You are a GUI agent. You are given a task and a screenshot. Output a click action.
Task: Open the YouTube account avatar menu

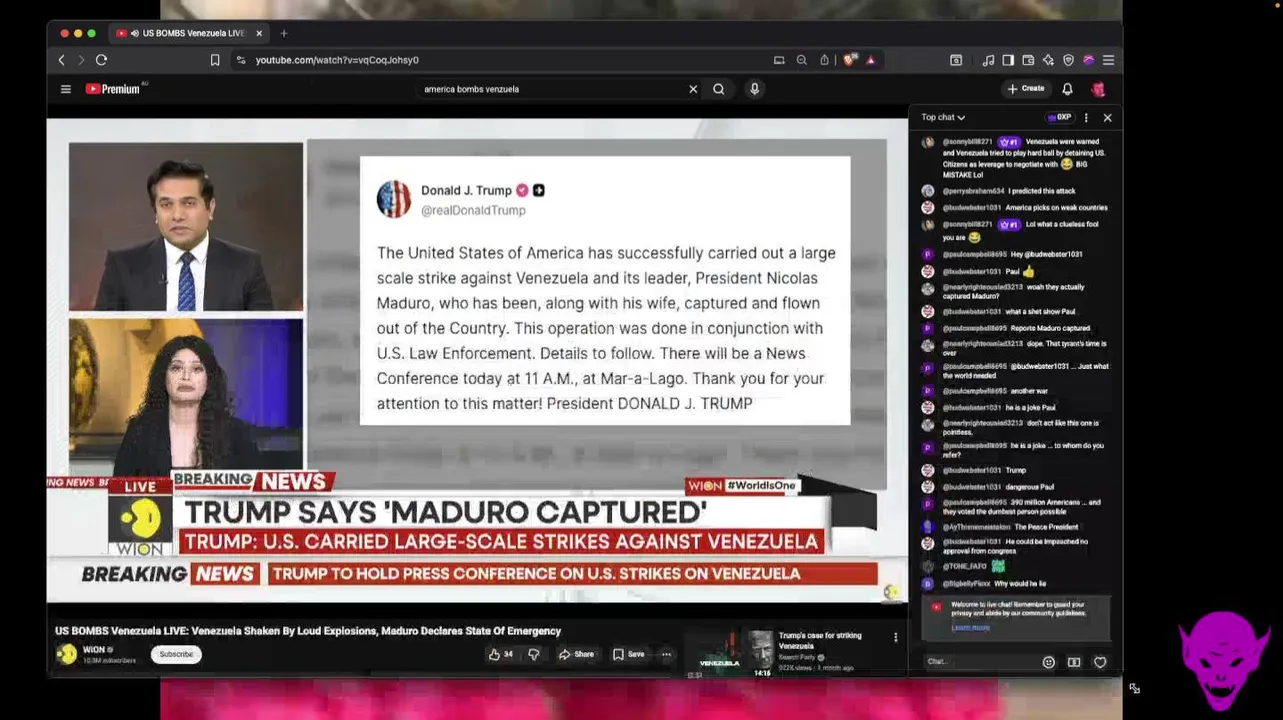[x=1098, y=89]
